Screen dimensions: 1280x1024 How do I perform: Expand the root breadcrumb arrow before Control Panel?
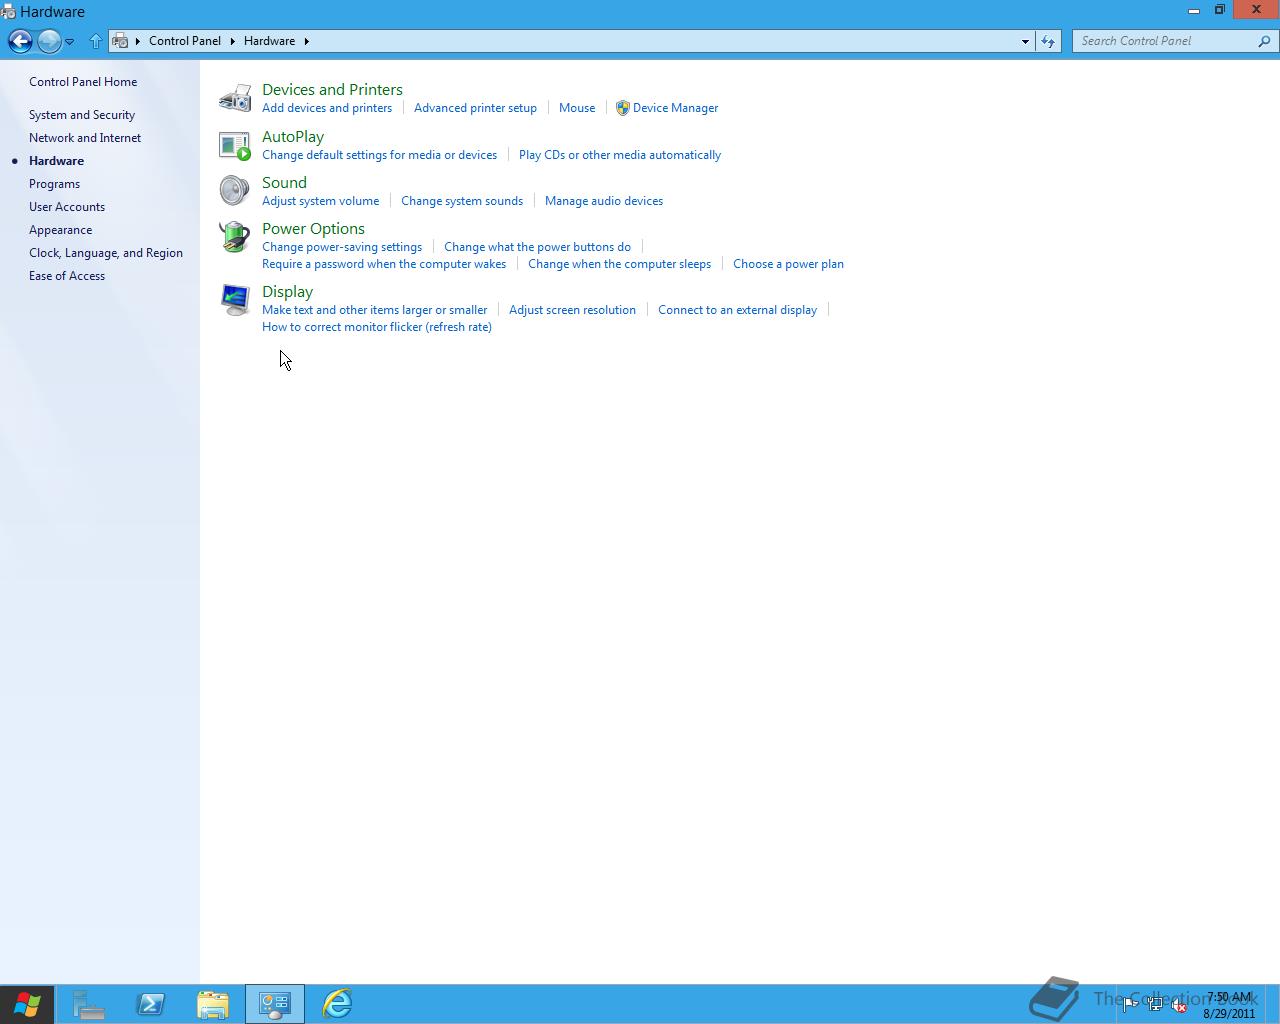tap(138, 41)
